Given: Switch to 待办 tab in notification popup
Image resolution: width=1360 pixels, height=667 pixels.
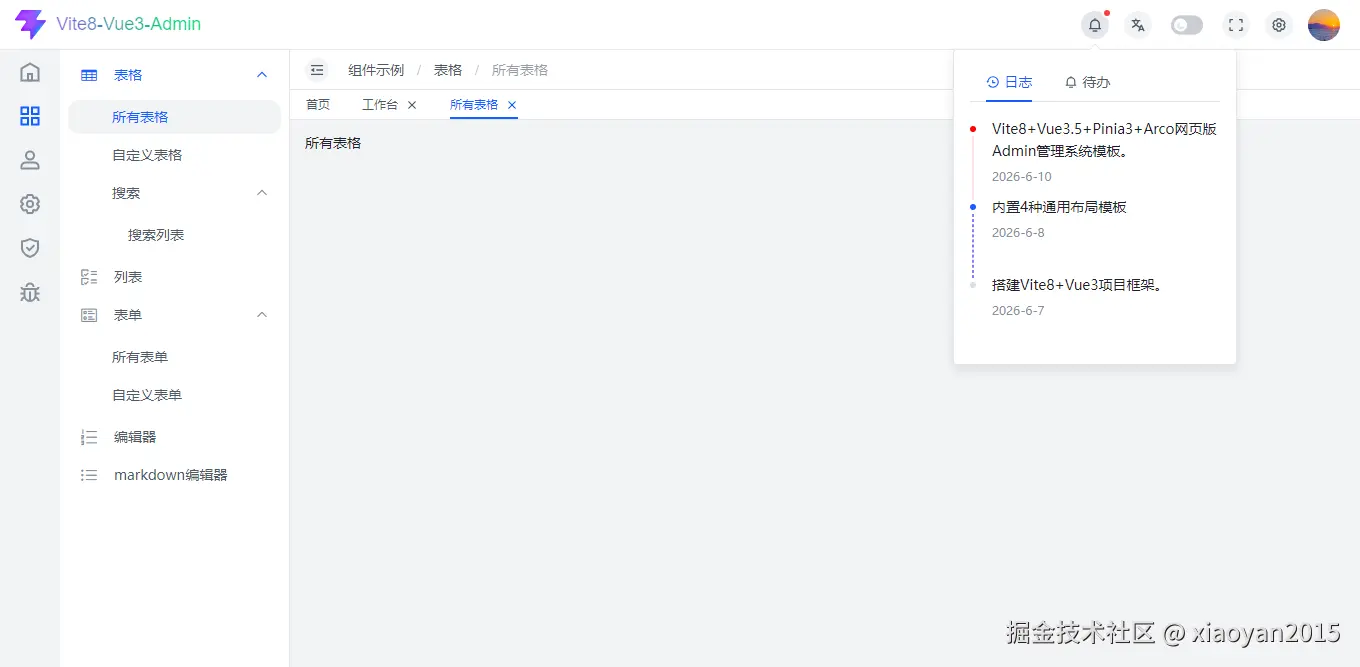Looking at the screenshot, I should pos(1087,82).
